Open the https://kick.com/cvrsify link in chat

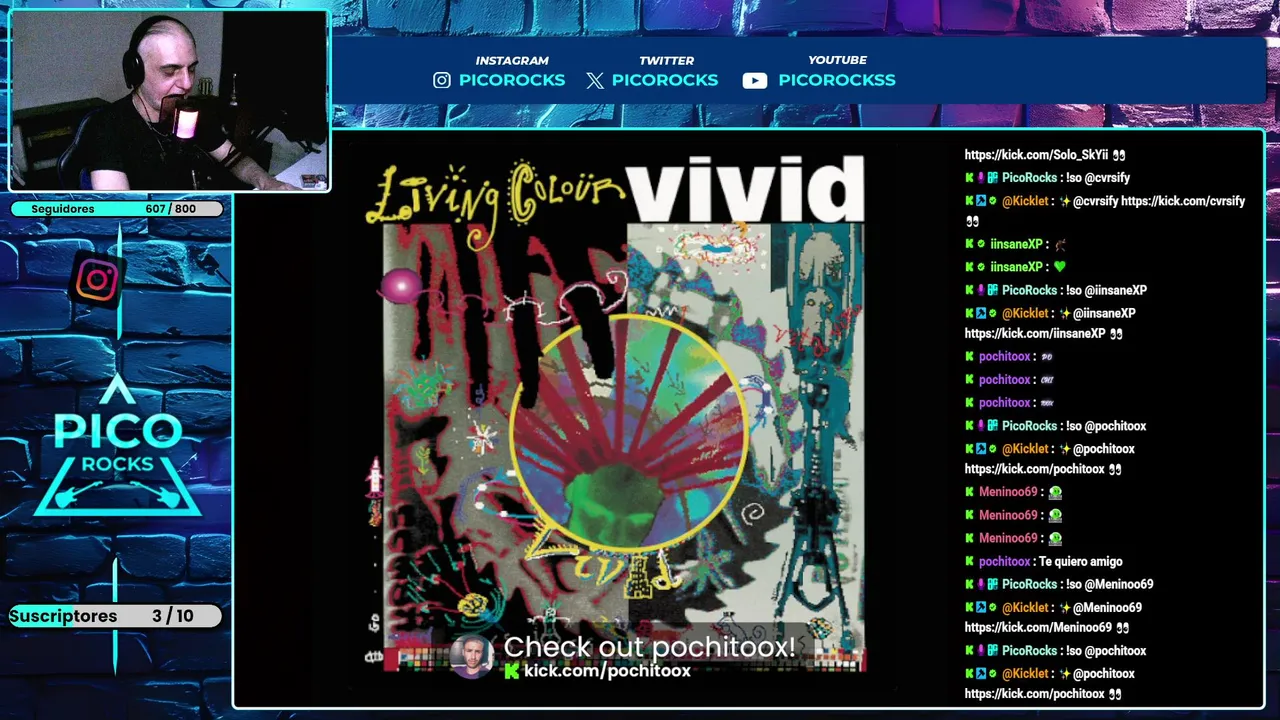click(x=1183, y=201)
